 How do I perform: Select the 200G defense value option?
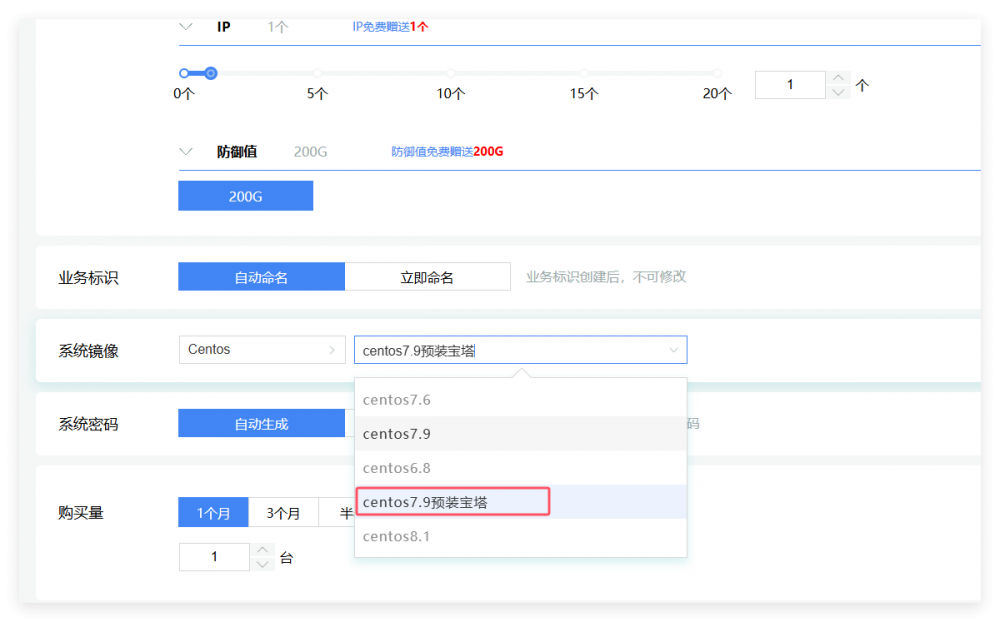[245, 196]
